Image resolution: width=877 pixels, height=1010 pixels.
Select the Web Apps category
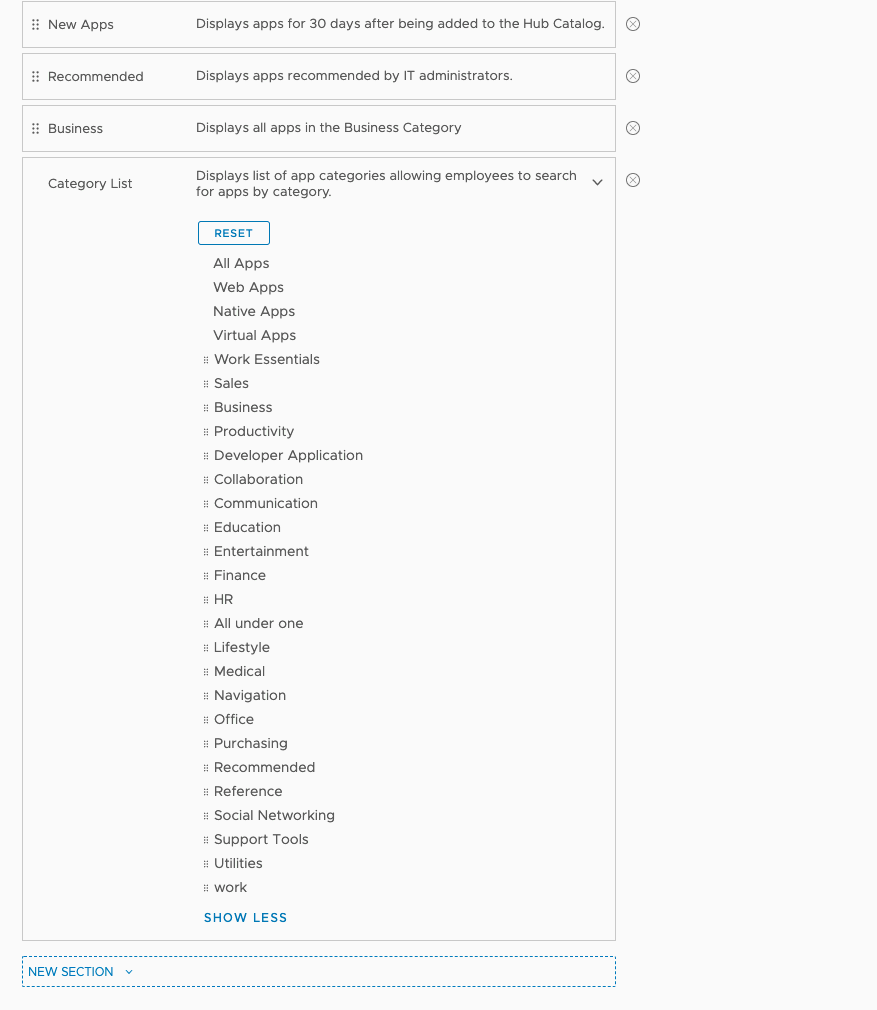pos(248,287)
